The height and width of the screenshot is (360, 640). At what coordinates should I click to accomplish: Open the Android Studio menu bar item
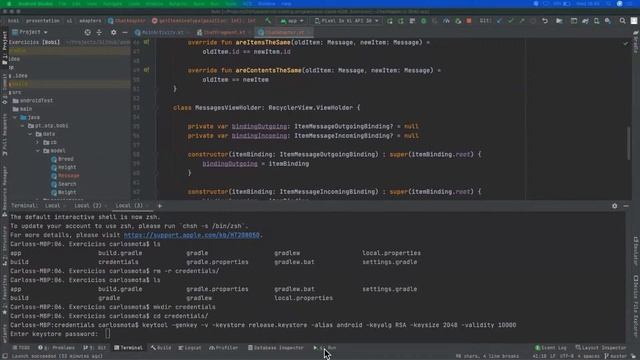coord(36,4)
